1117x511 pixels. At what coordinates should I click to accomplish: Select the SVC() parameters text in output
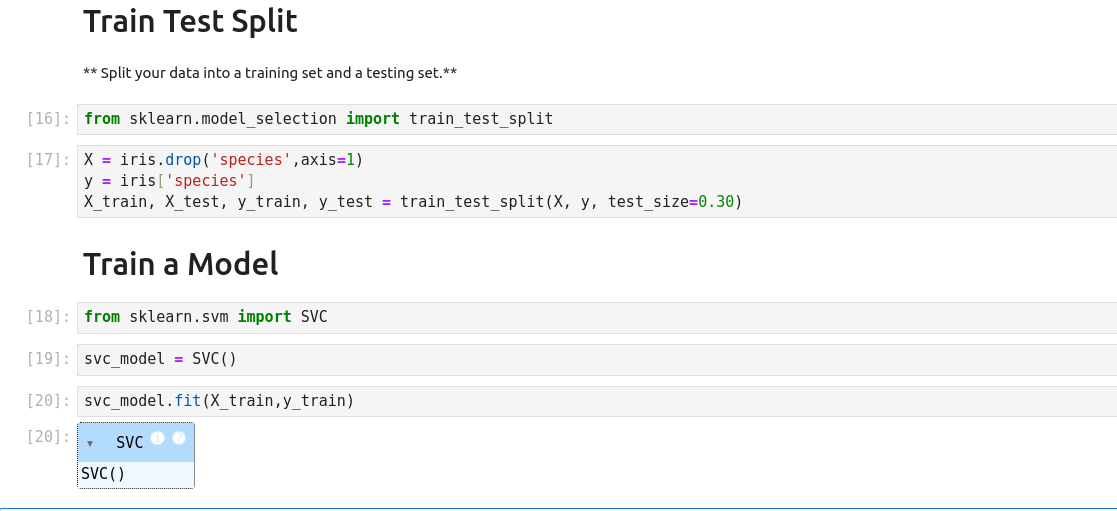[103, 474]
